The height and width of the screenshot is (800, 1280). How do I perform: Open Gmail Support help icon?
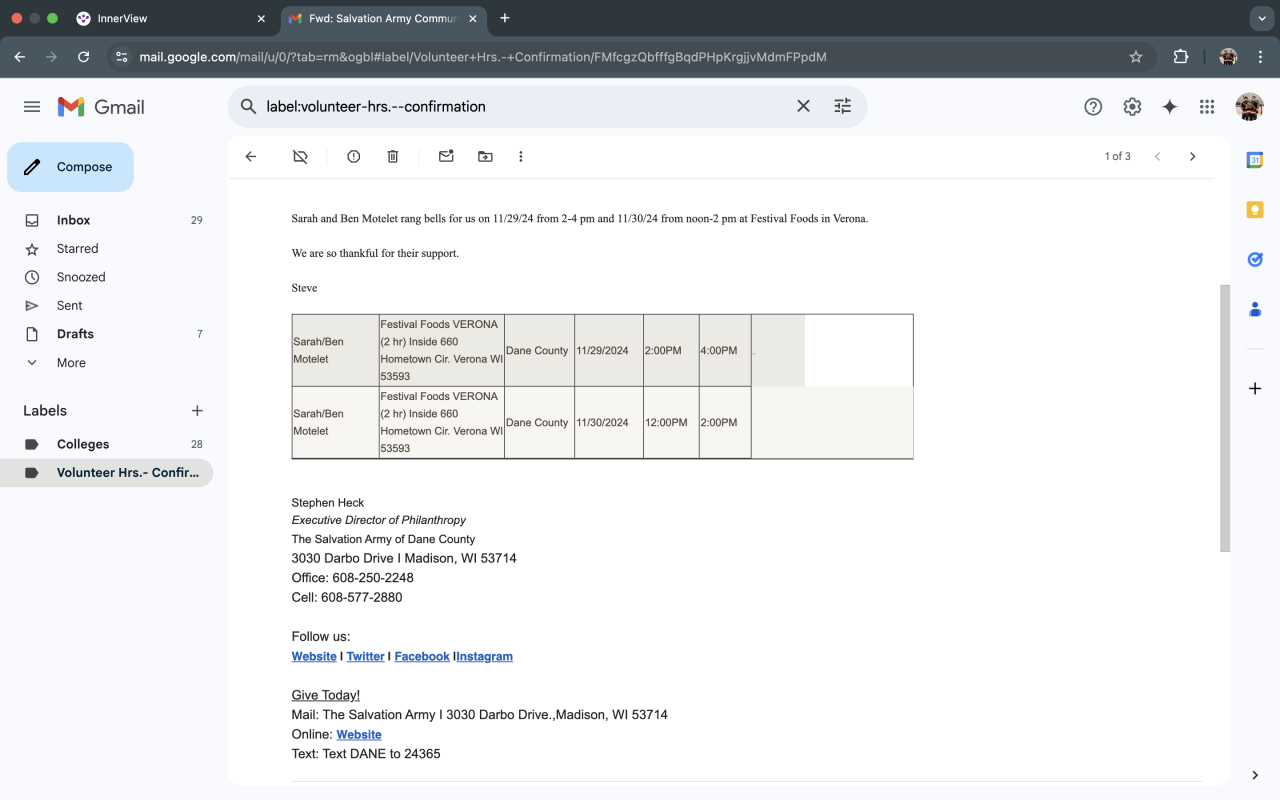1093,107
